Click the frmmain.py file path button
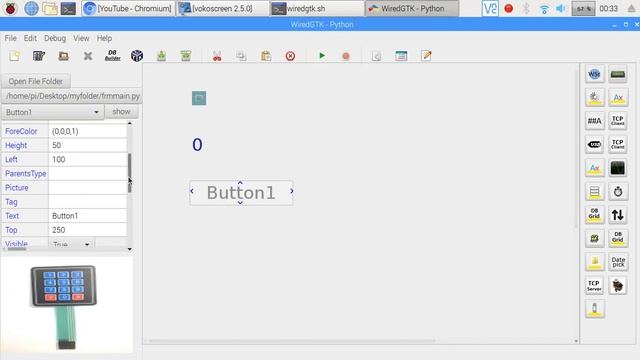The height and width of the screenshot is (360, 640). [72, 96]
